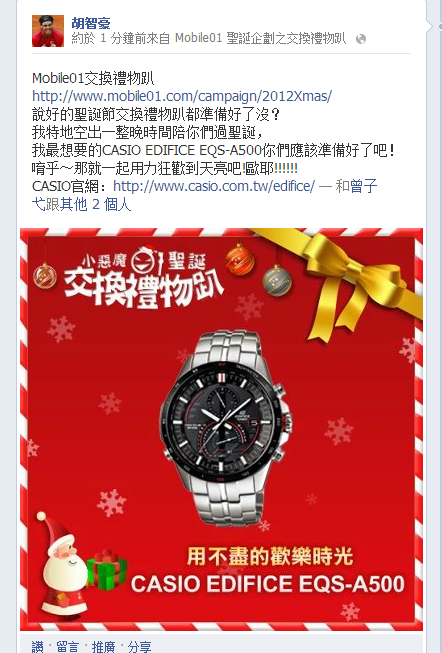Click 推廣 to promote the post
Image resolution: width=442 pixels, height=653 pixels.
tap(103, 647)
